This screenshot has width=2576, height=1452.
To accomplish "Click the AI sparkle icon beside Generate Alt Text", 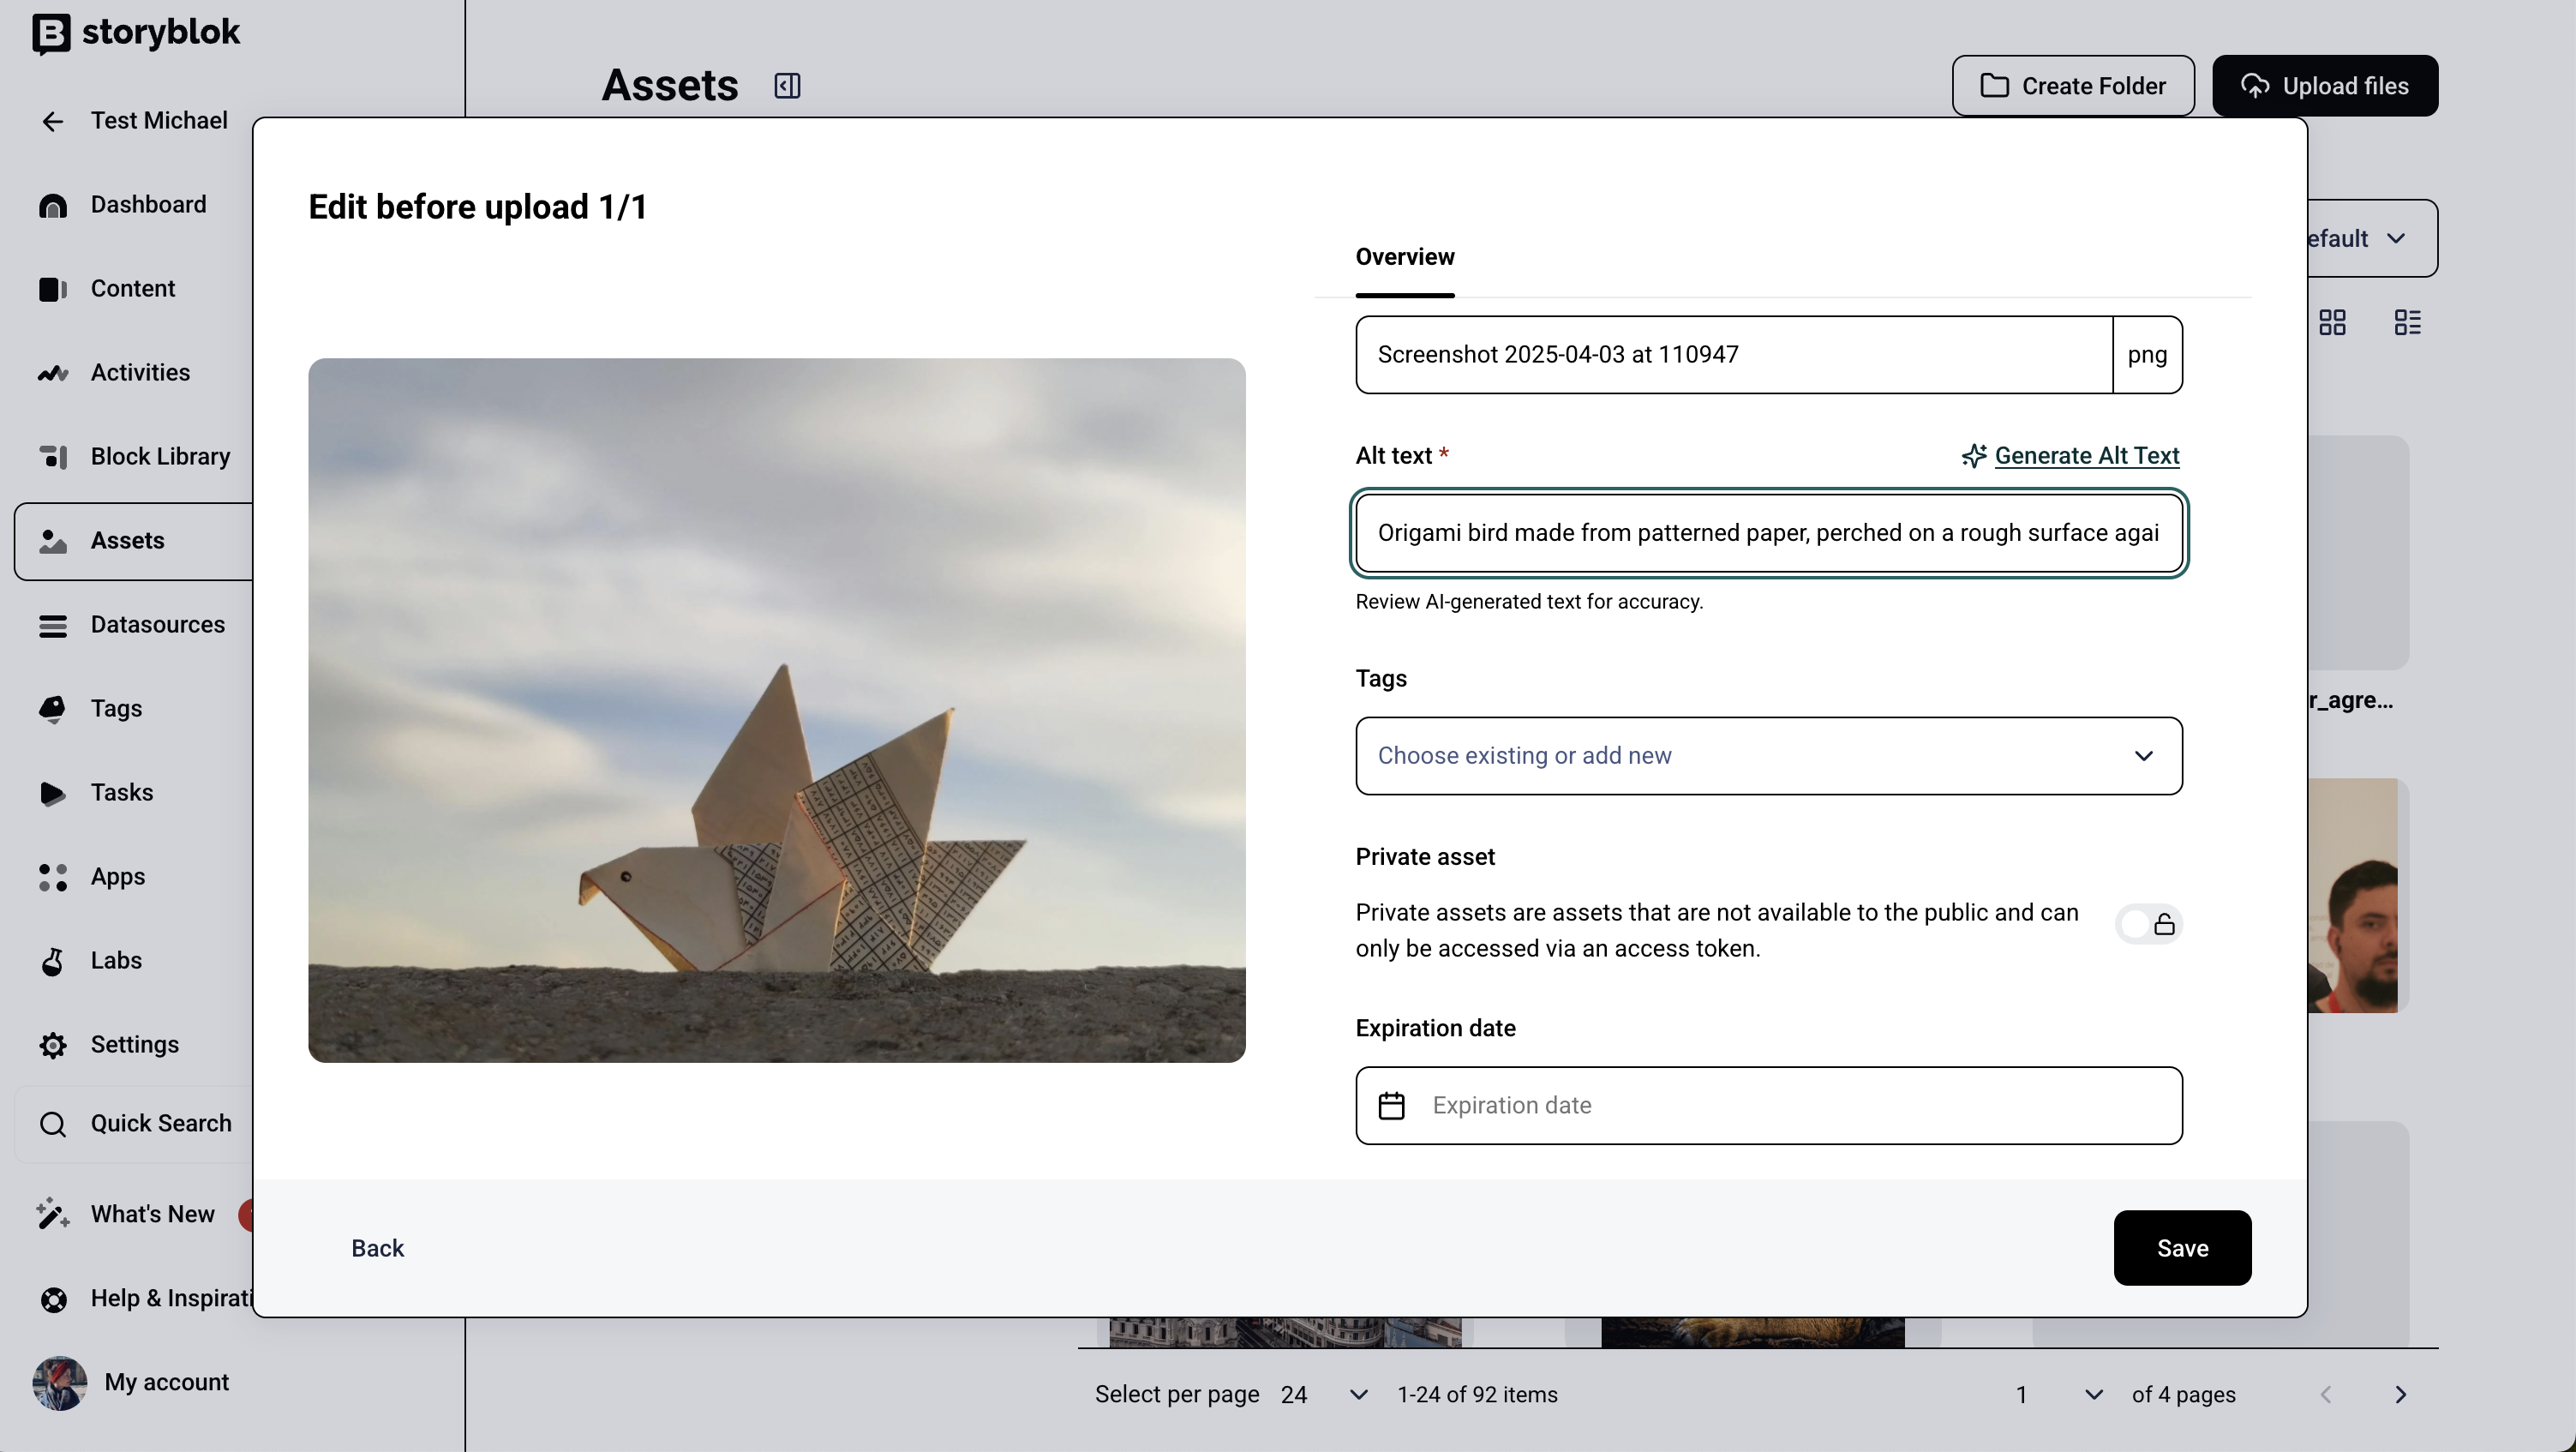I will [x=1973, y=456].
